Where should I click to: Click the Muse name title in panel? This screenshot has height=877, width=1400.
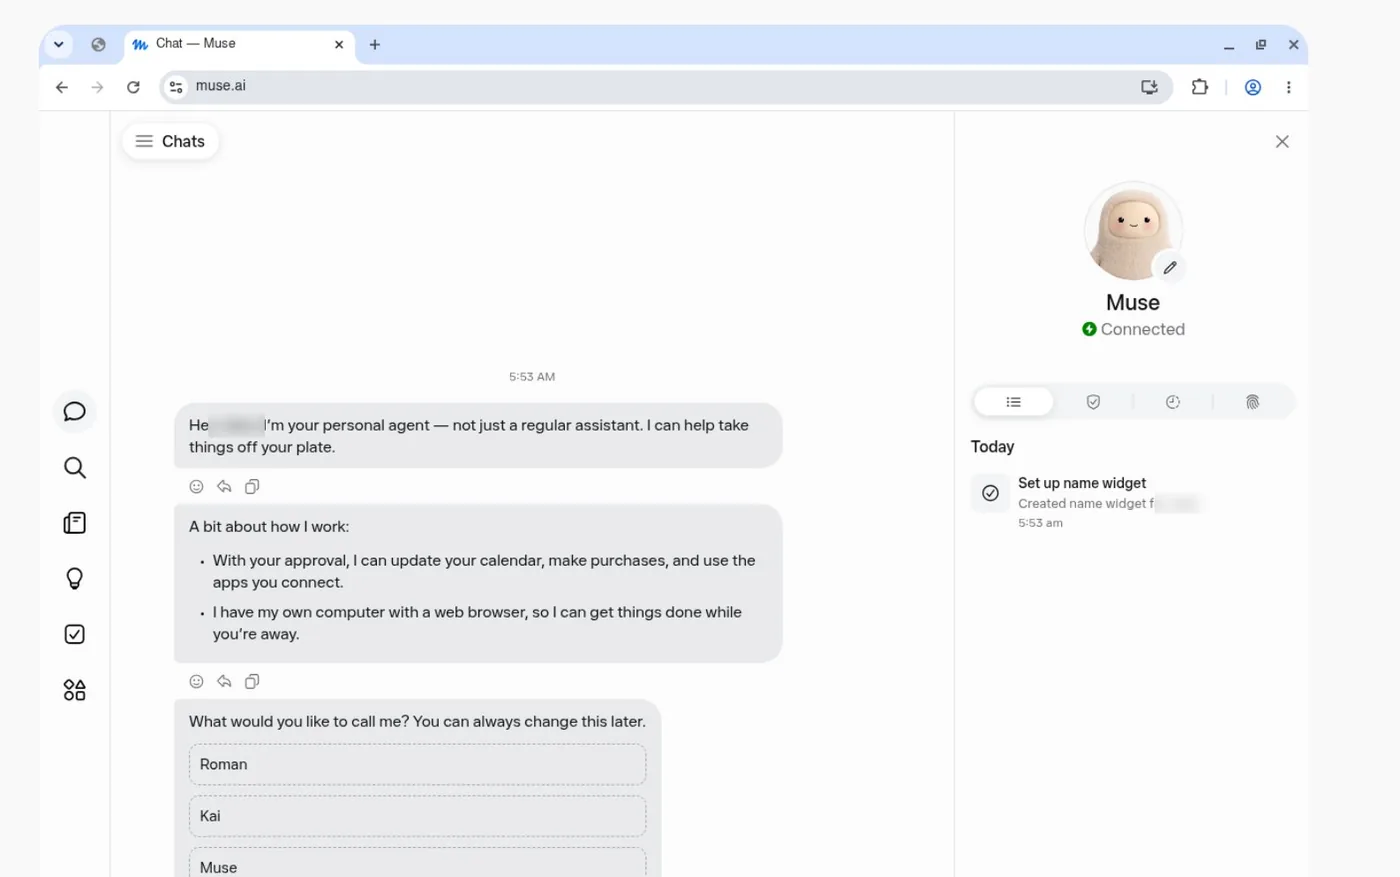click(x=1133, y=302)
